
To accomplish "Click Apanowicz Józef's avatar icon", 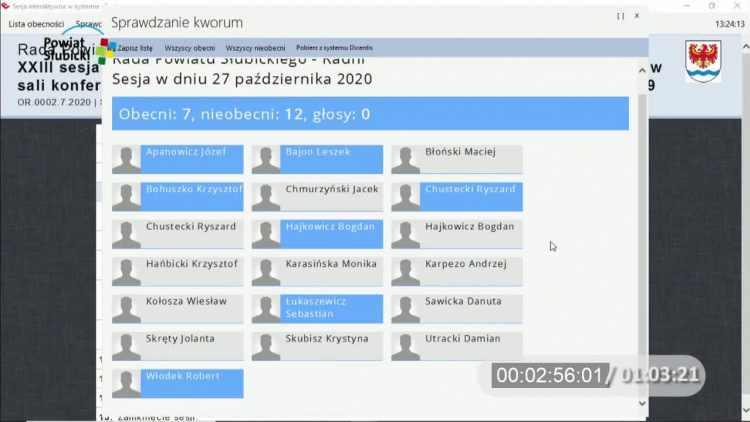I will pyautogui.click(x=126, y=160).
